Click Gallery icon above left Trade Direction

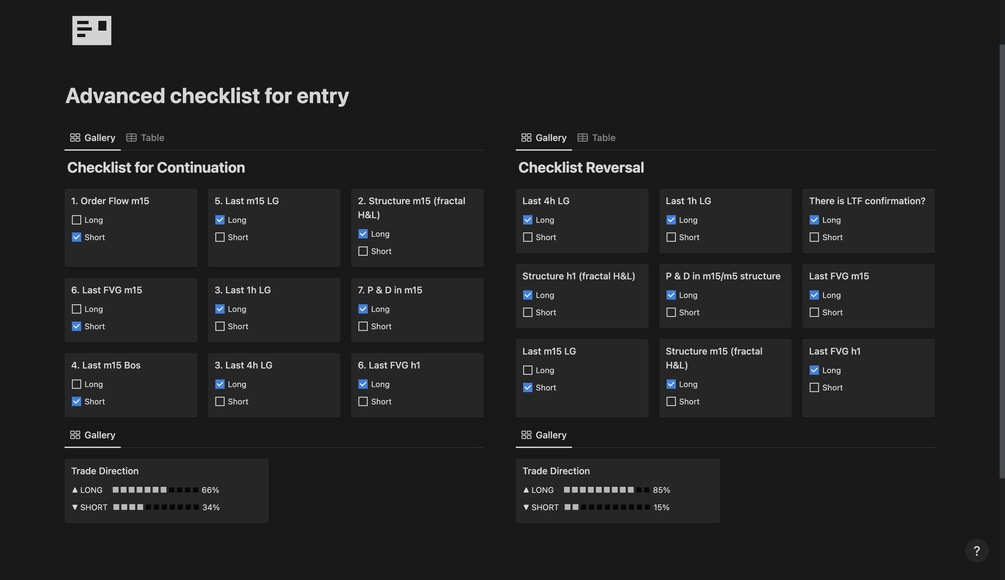75,435
